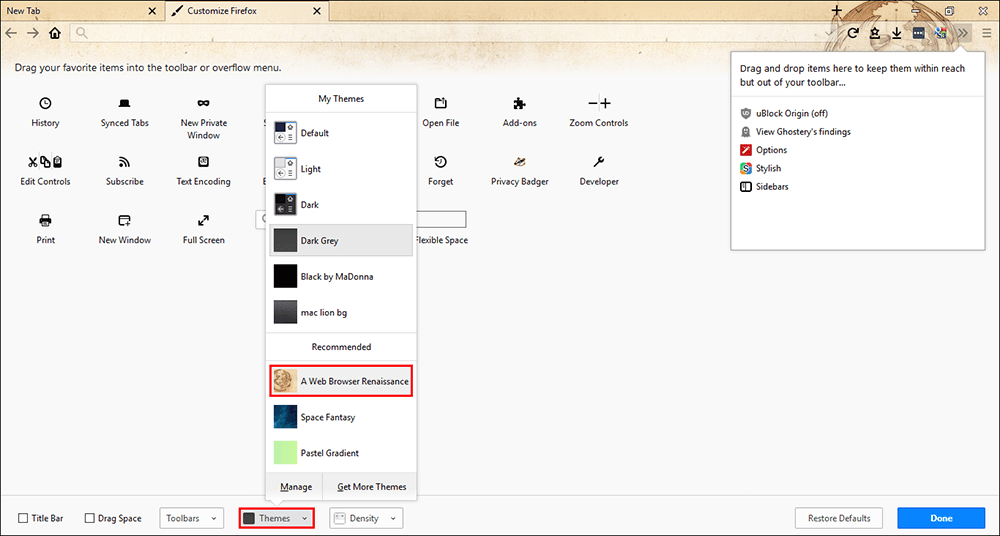The image size is (1000, 536).
Task: Choose the Dark theme
Action: click(341, 205)
